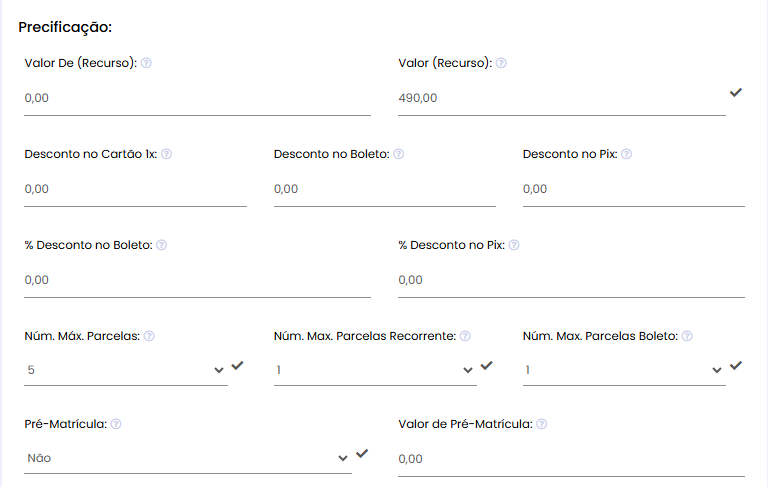Show help for % Desconto no Boleto
The image size is (768, 487).
(162, 245)
